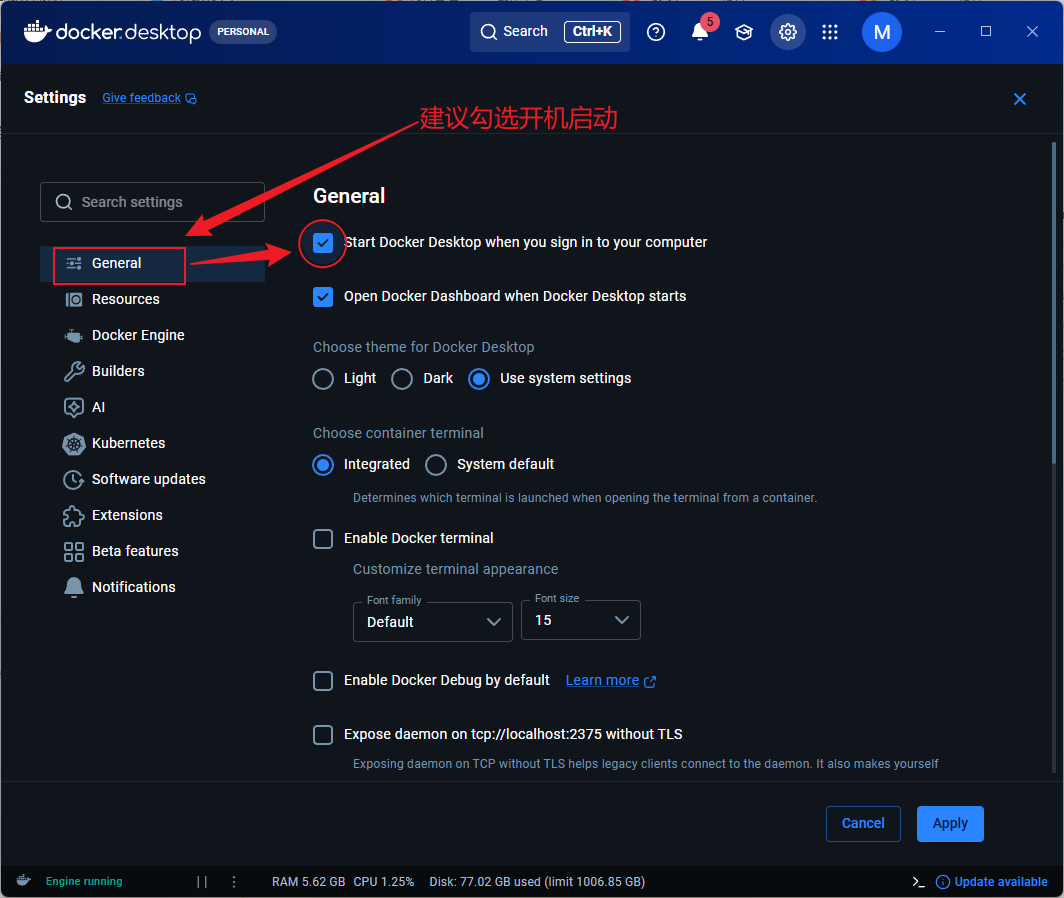Click the Engine running status text

pyautogui.click(x=84, y=881)
